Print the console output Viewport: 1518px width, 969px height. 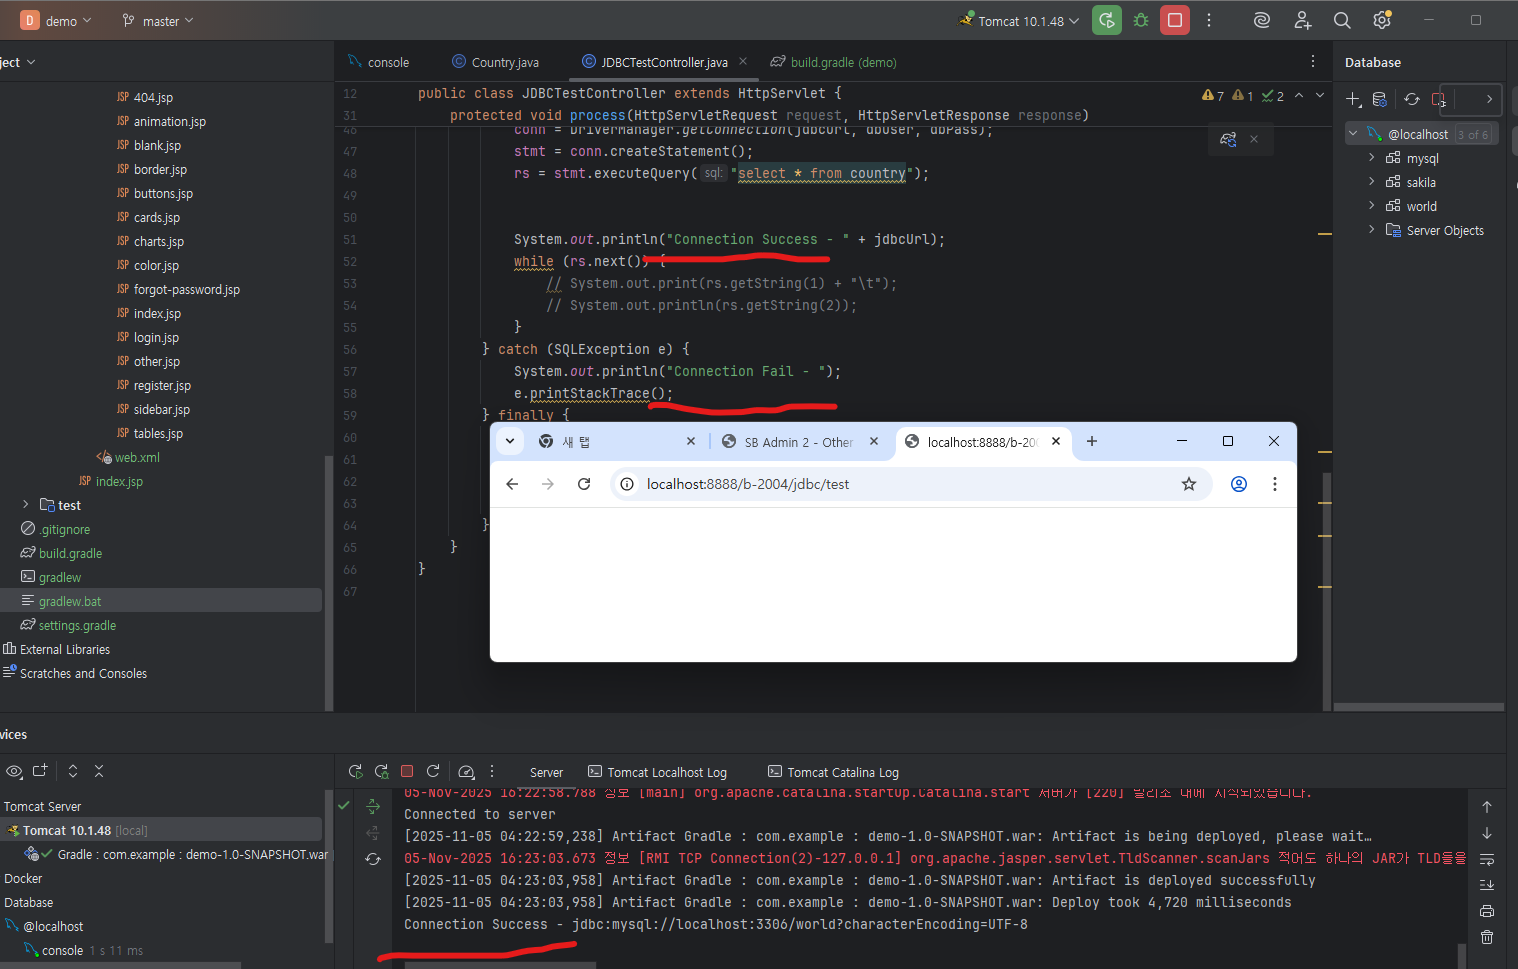point(1487,911)
